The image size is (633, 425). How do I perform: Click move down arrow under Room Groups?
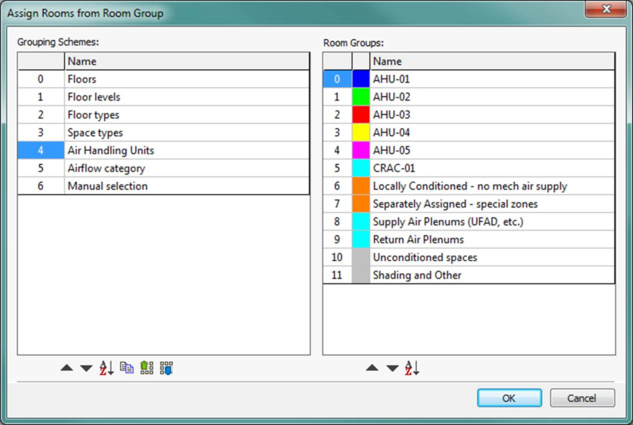coord(392,368)
